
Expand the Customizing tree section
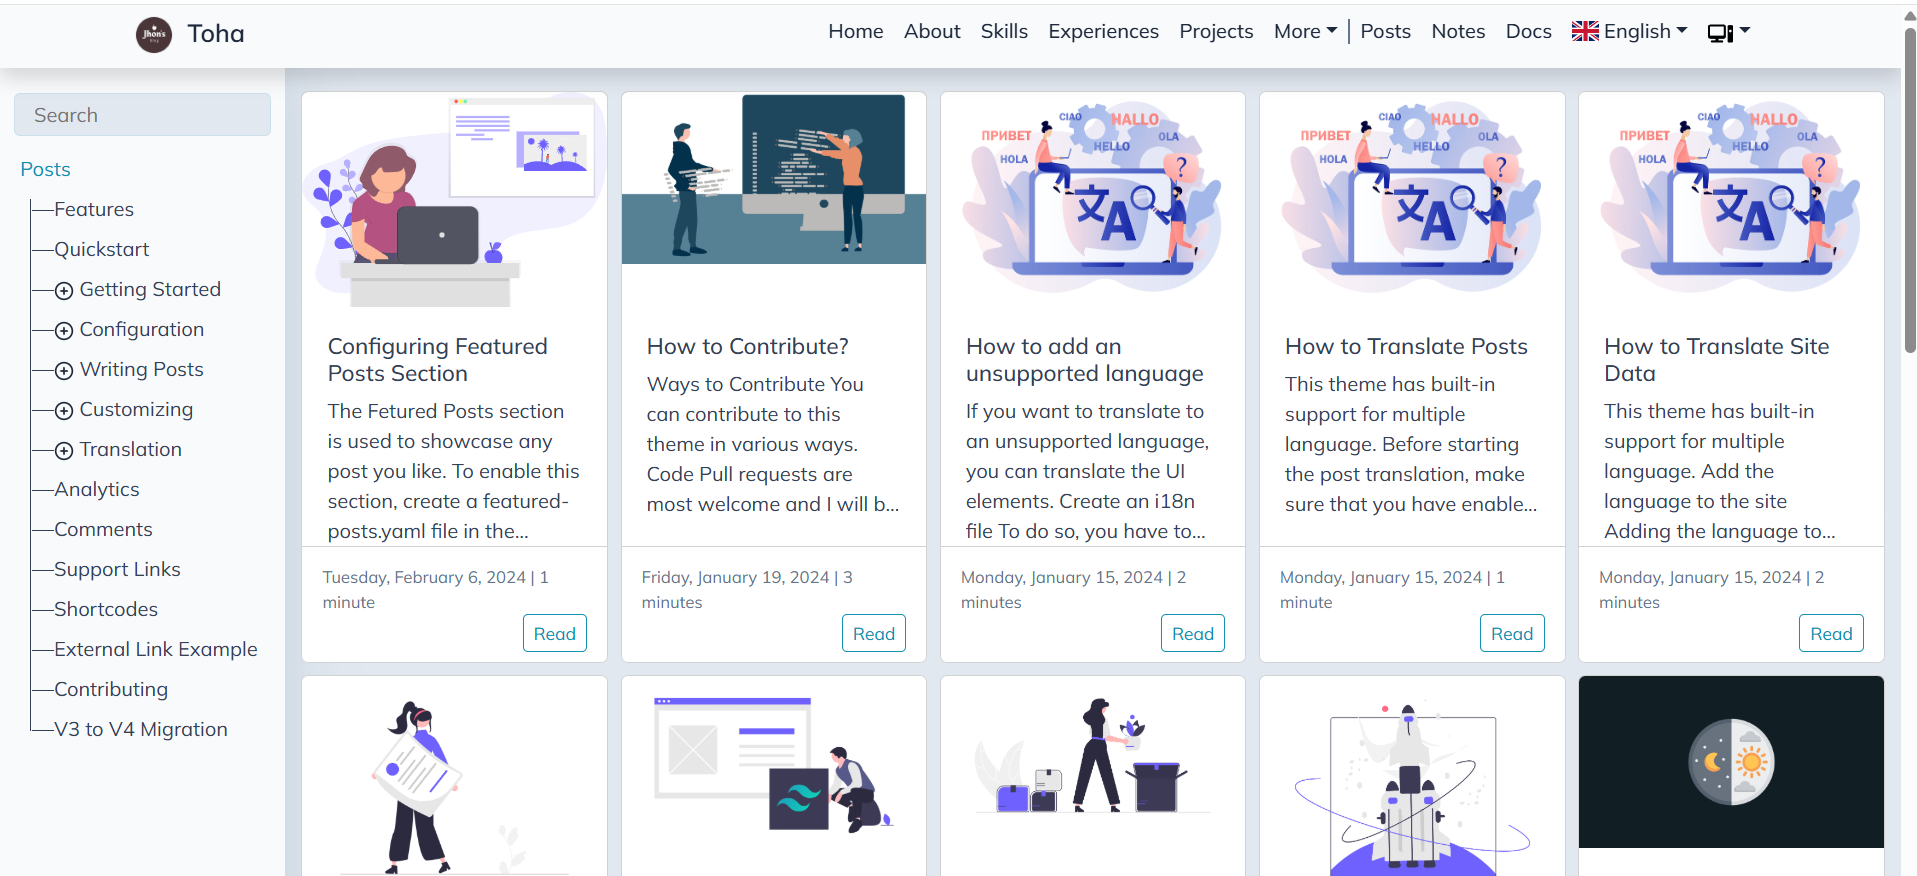point(64,411)
